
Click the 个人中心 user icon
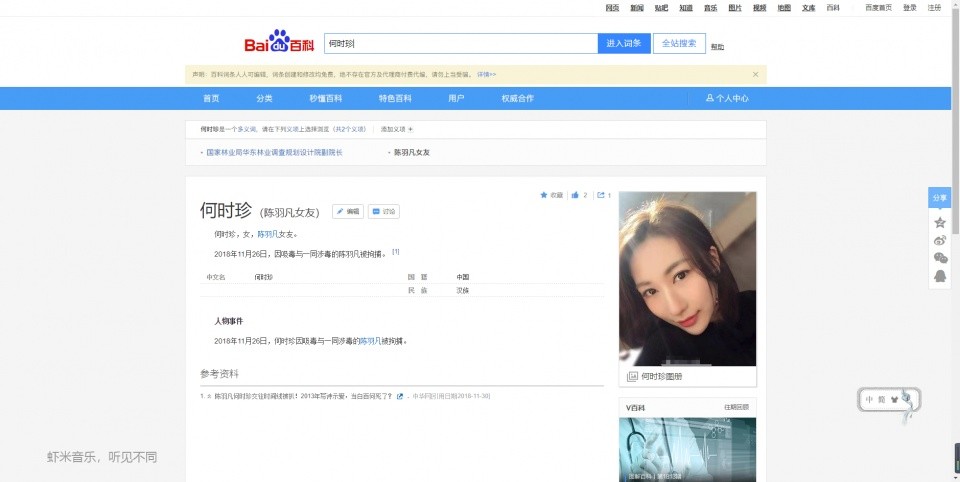(710, 98)
